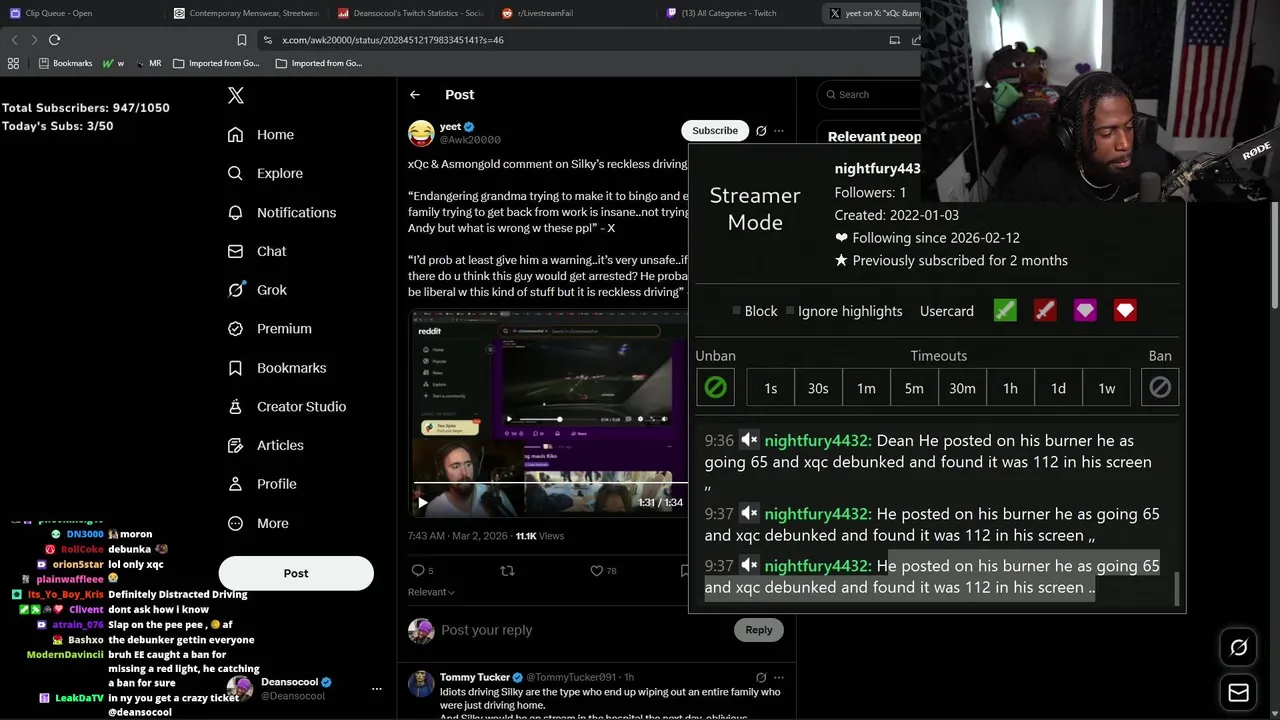Select the 1d timeout button

(x=1058, y=388)
